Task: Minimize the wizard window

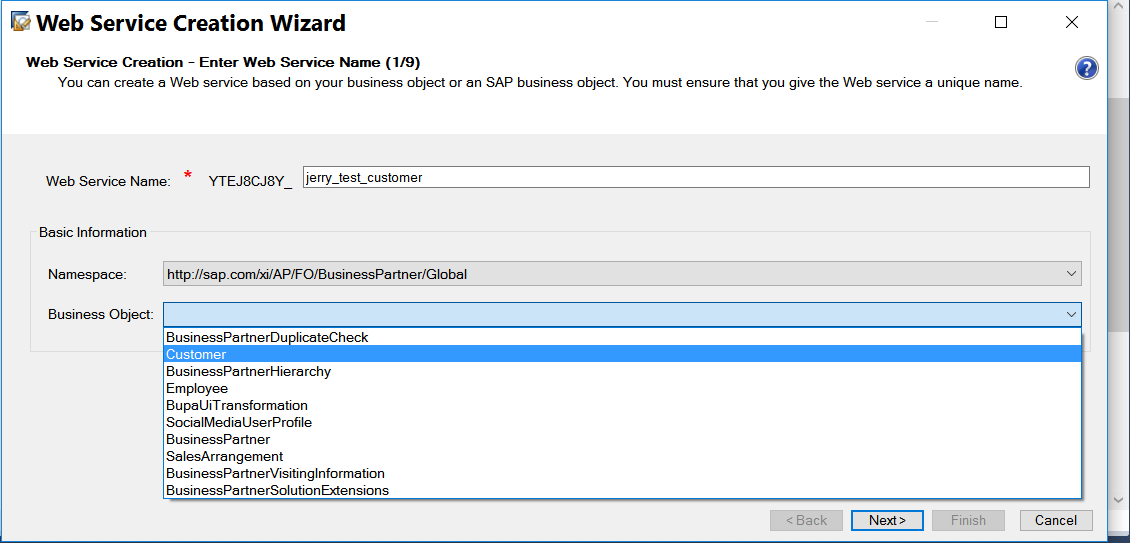Action: click(932, 22)
